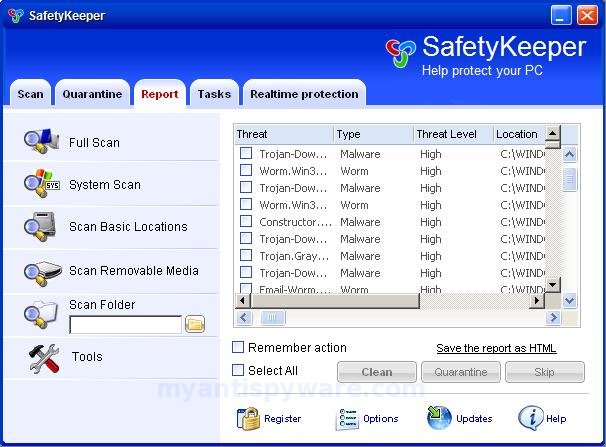Tick the Trojan.Gray... row checkbox
This screenshot has width=606, height=447.
(x=246, y=255)
